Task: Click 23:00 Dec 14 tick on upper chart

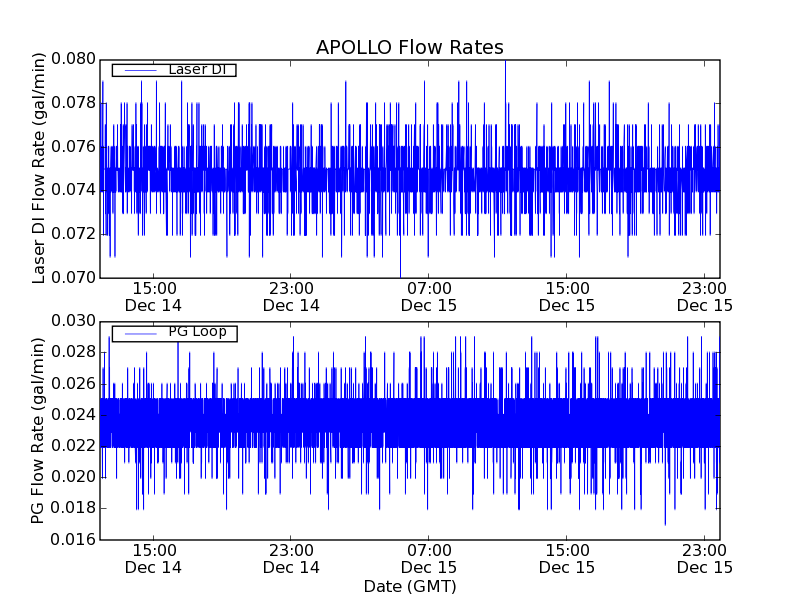Action: click(291, 296)
